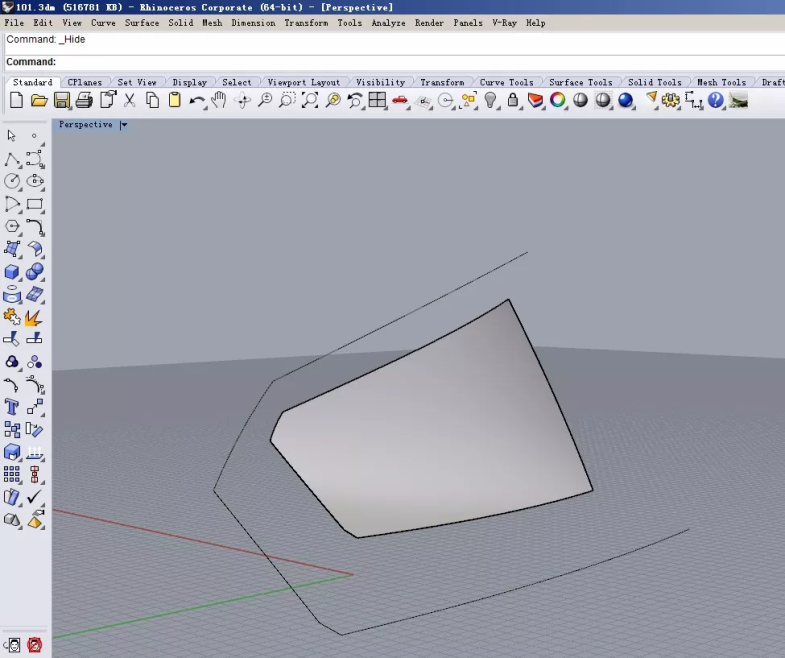
Task: Open the Perspective viewport dropdown arrow
Action: (124, 125)
